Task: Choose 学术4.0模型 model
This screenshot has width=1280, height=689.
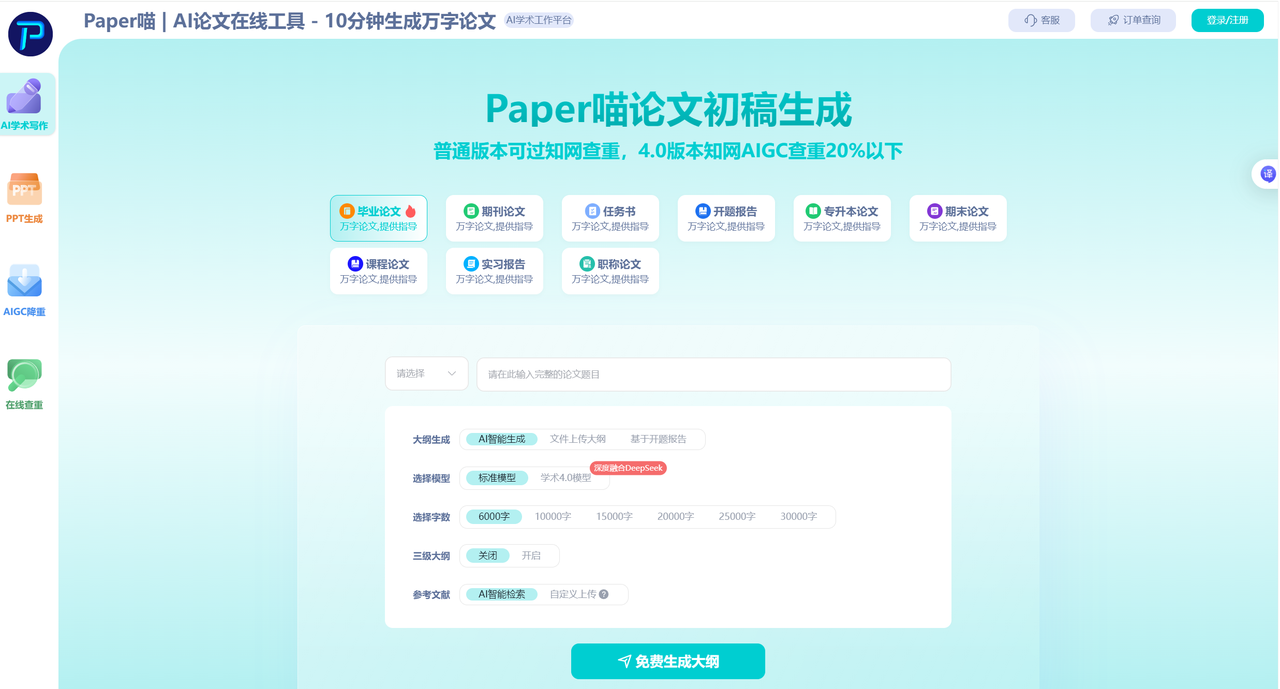Action: tap(566, 478)
